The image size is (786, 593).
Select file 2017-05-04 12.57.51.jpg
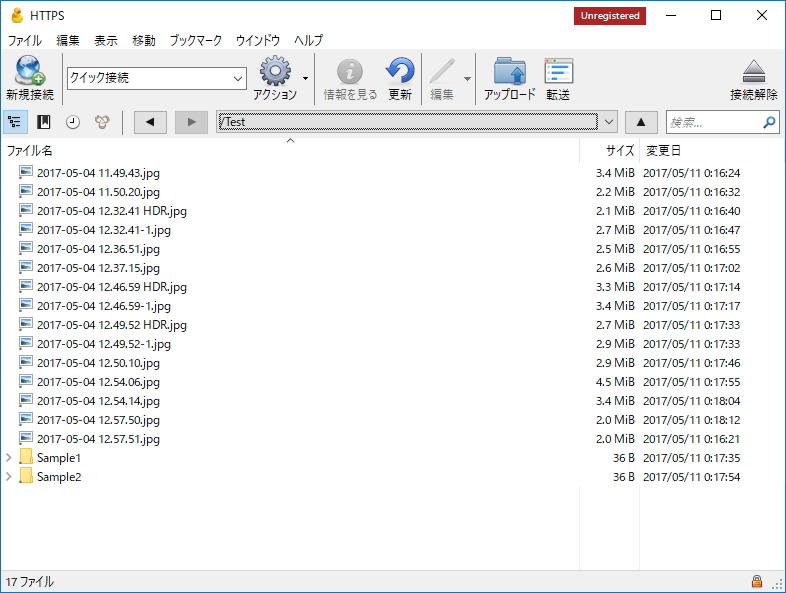[98, 439]
